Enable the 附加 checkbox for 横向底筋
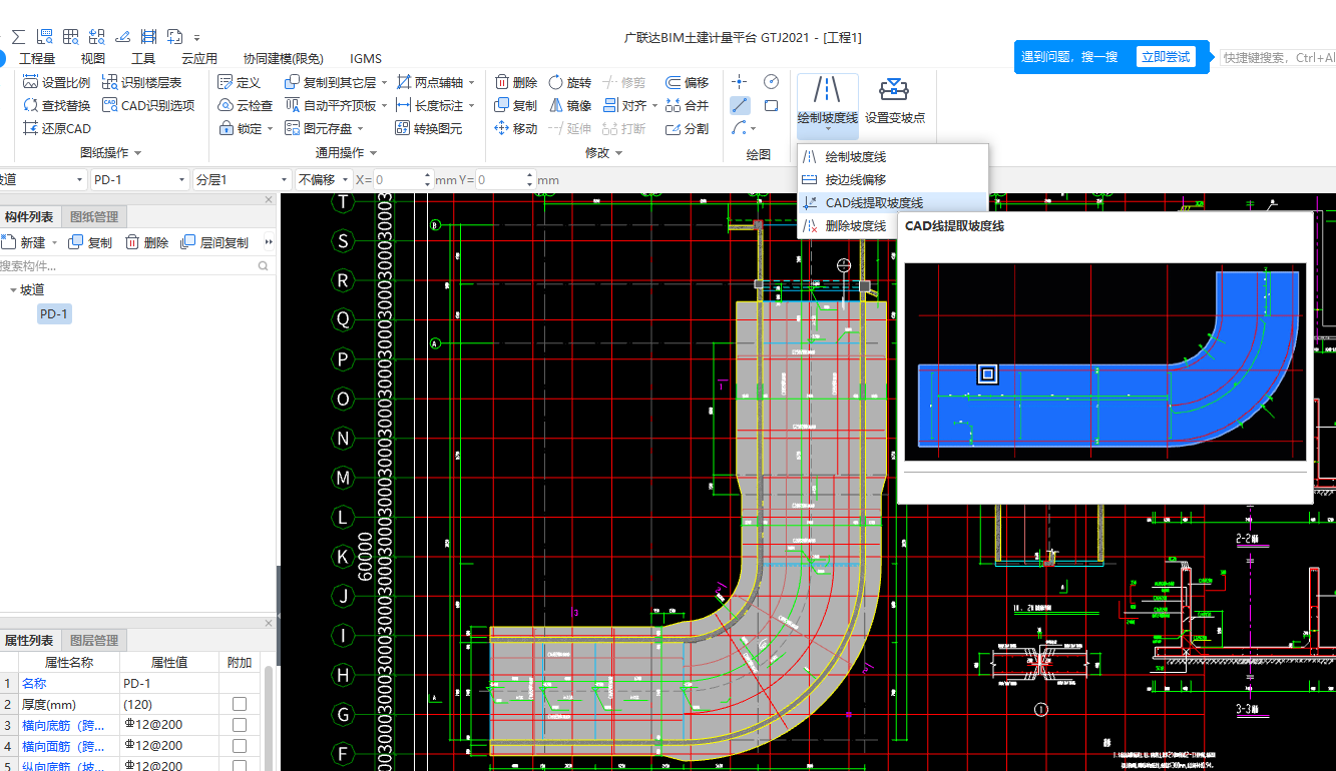 tap(237, 724)
